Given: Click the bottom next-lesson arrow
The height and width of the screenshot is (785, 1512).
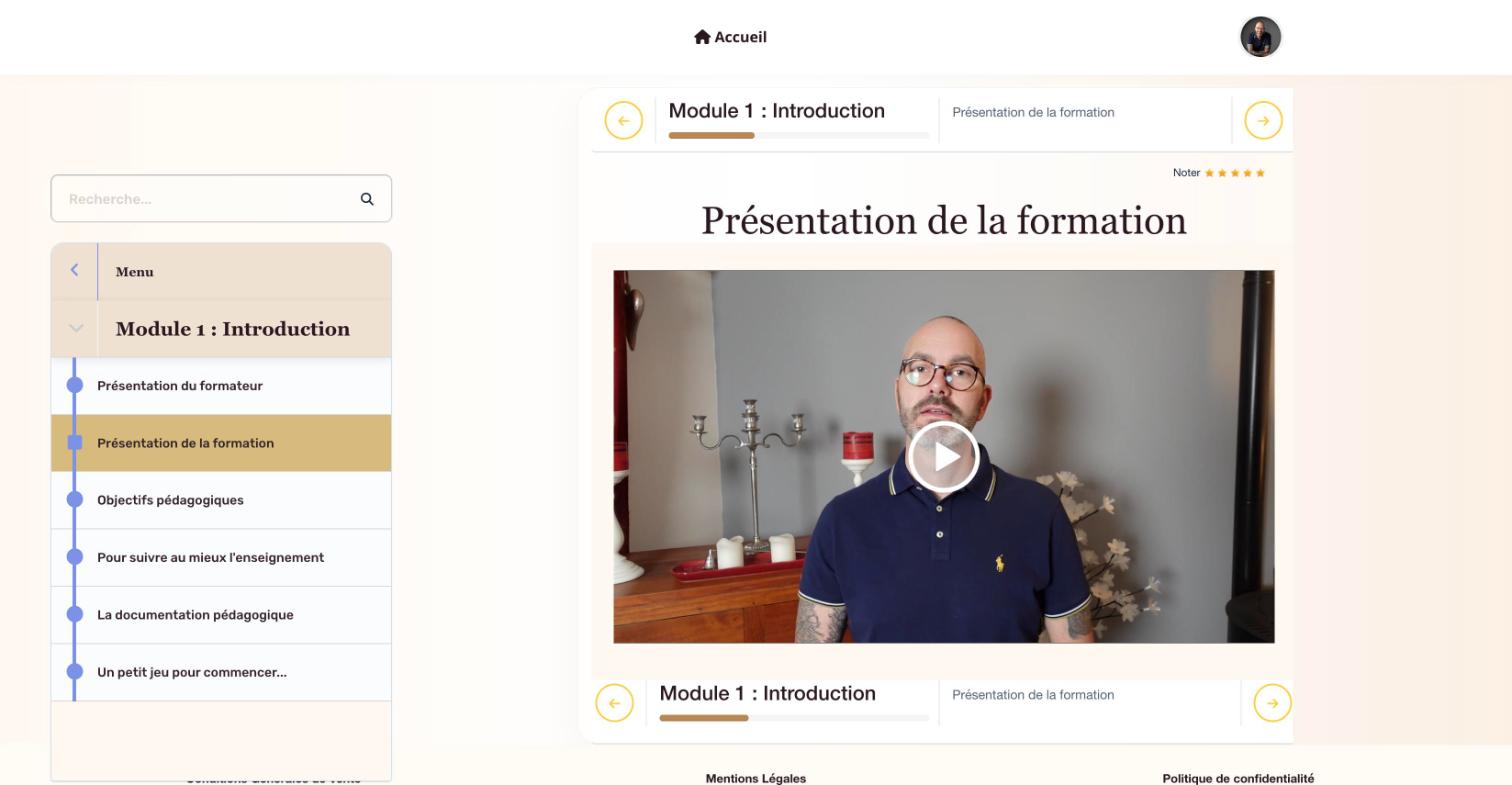Looking at the screenshot, I should point(1272,703).
